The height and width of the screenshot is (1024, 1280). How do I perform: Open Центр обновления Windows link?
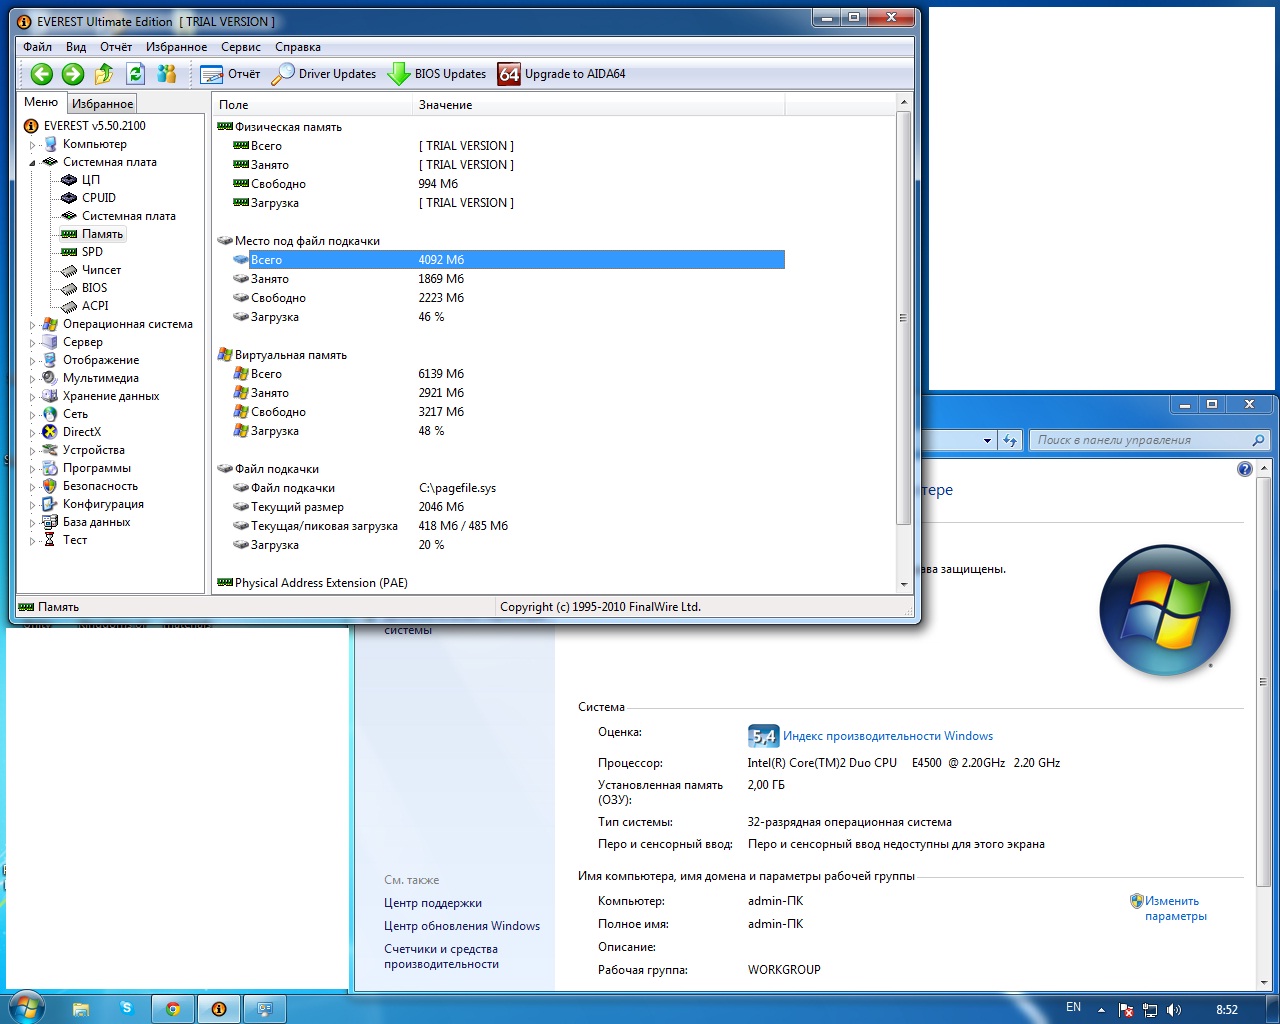[462, 926]
